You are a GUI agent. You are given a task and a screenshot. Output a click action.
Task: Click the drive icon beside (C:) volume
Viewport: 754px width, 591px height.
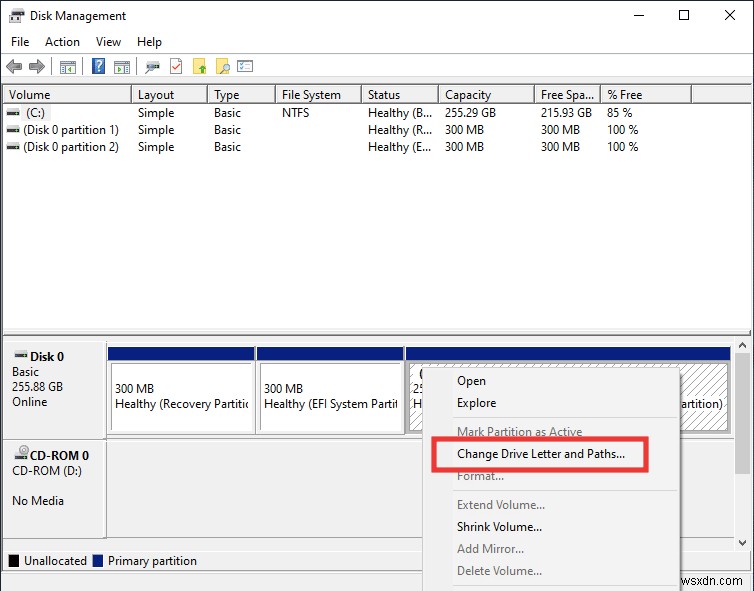[13, 113]
